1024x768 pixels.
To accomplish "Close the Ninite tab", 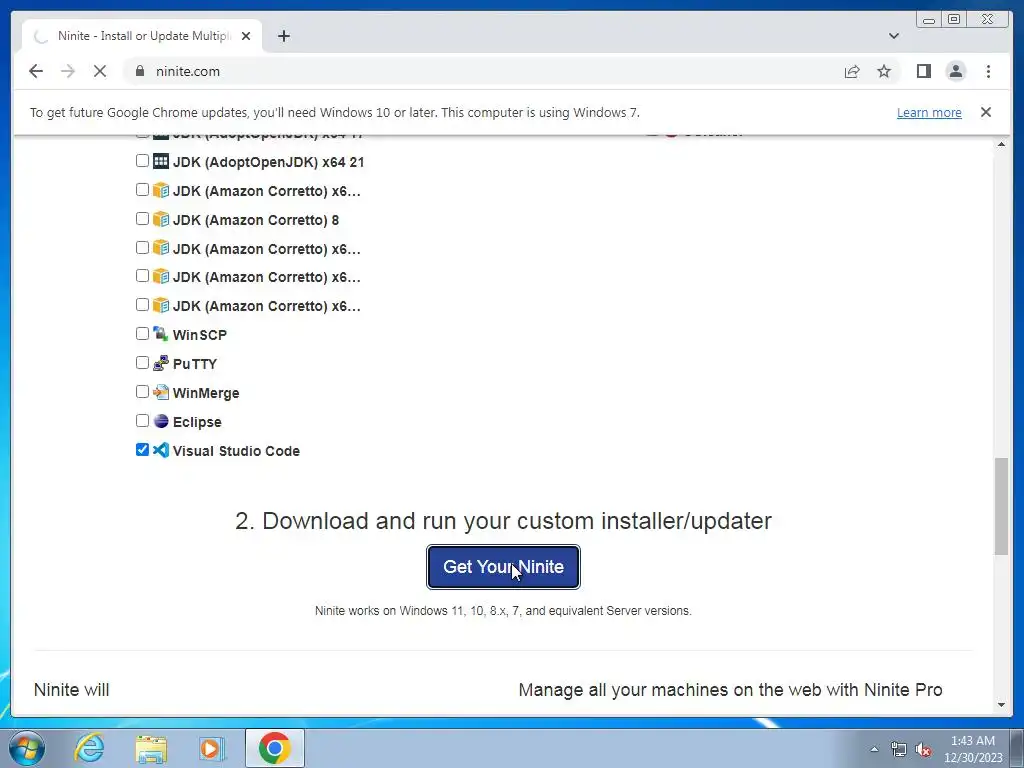I will (x=246, y=36).
